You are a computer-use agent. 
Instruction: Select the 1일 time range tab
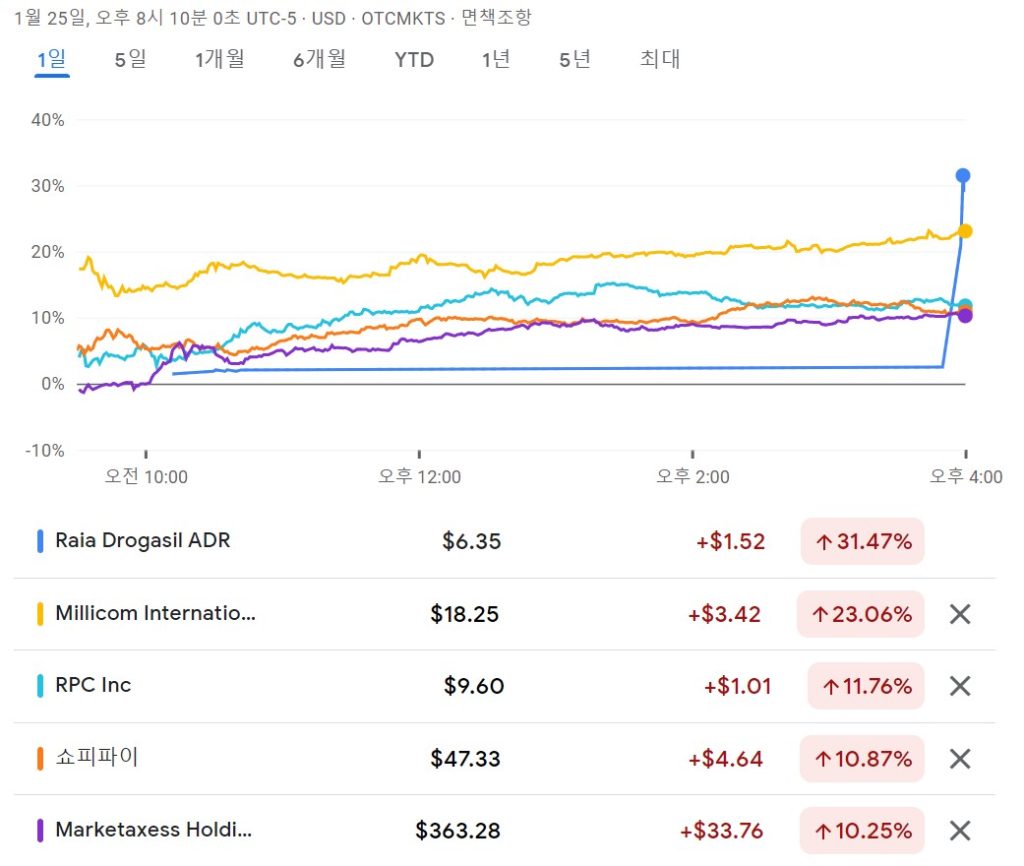tap(52, 59)
